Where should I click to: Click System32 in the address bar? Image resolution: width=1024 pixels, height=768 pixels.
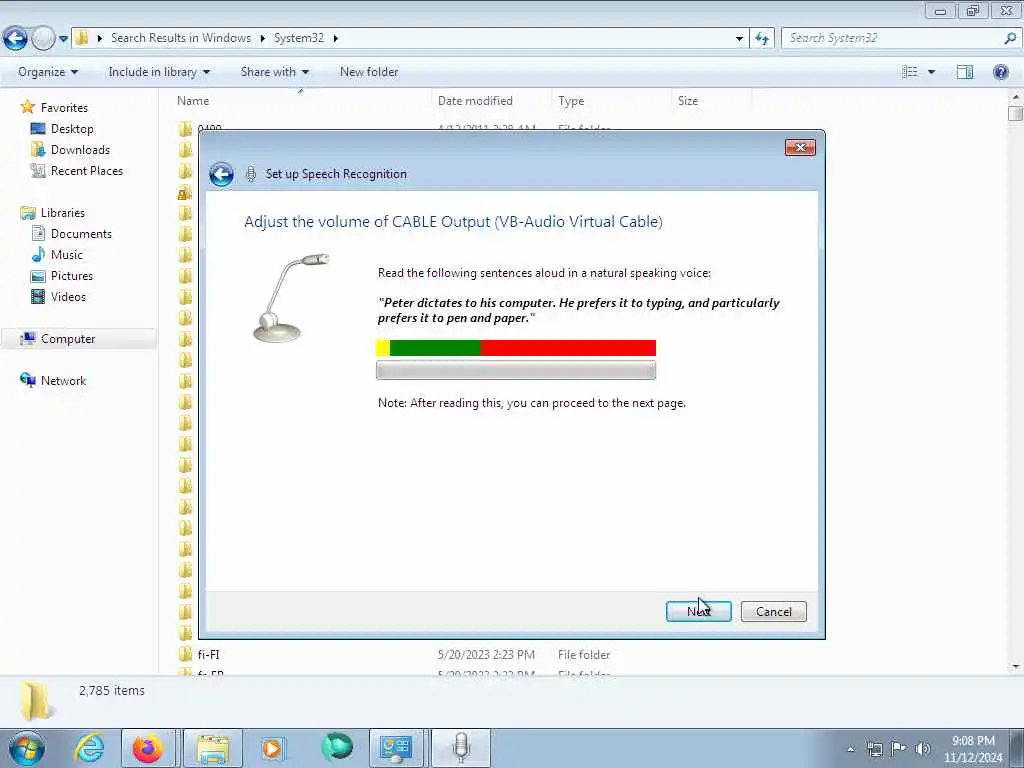(298, 38)
